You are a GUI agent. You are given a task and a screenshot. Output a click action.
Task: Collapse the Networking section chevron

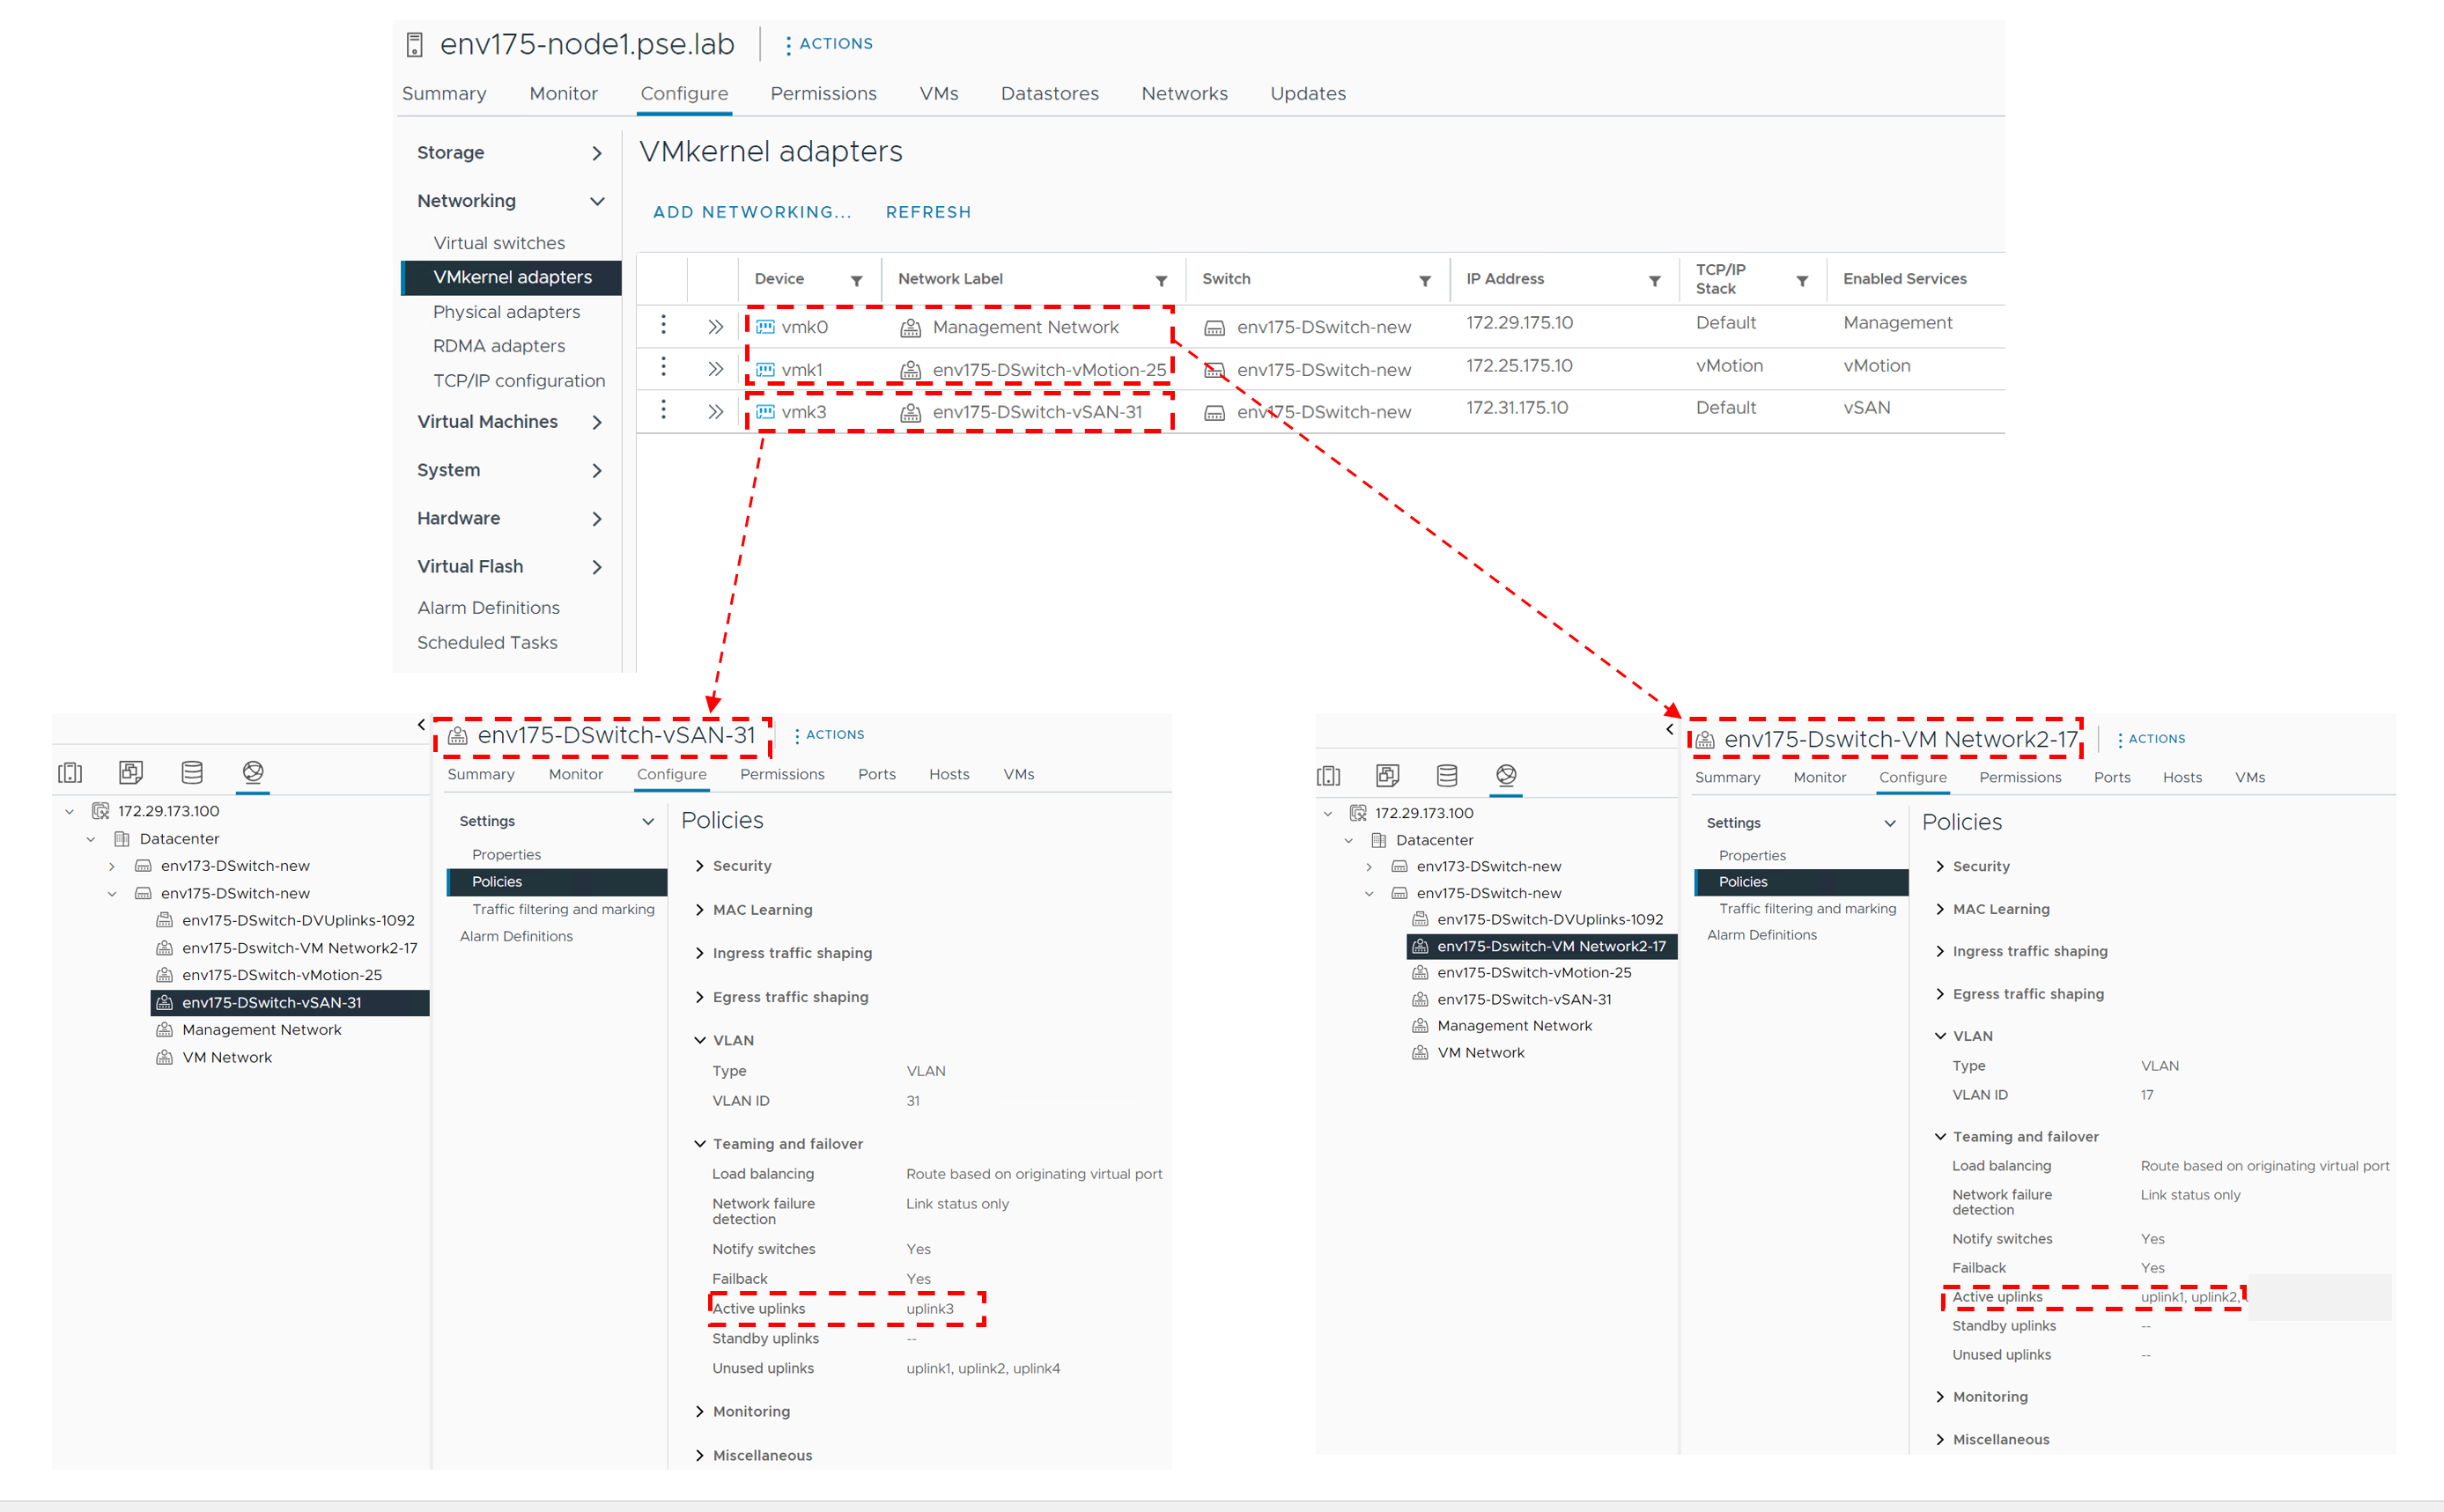(x=597, y=201)
